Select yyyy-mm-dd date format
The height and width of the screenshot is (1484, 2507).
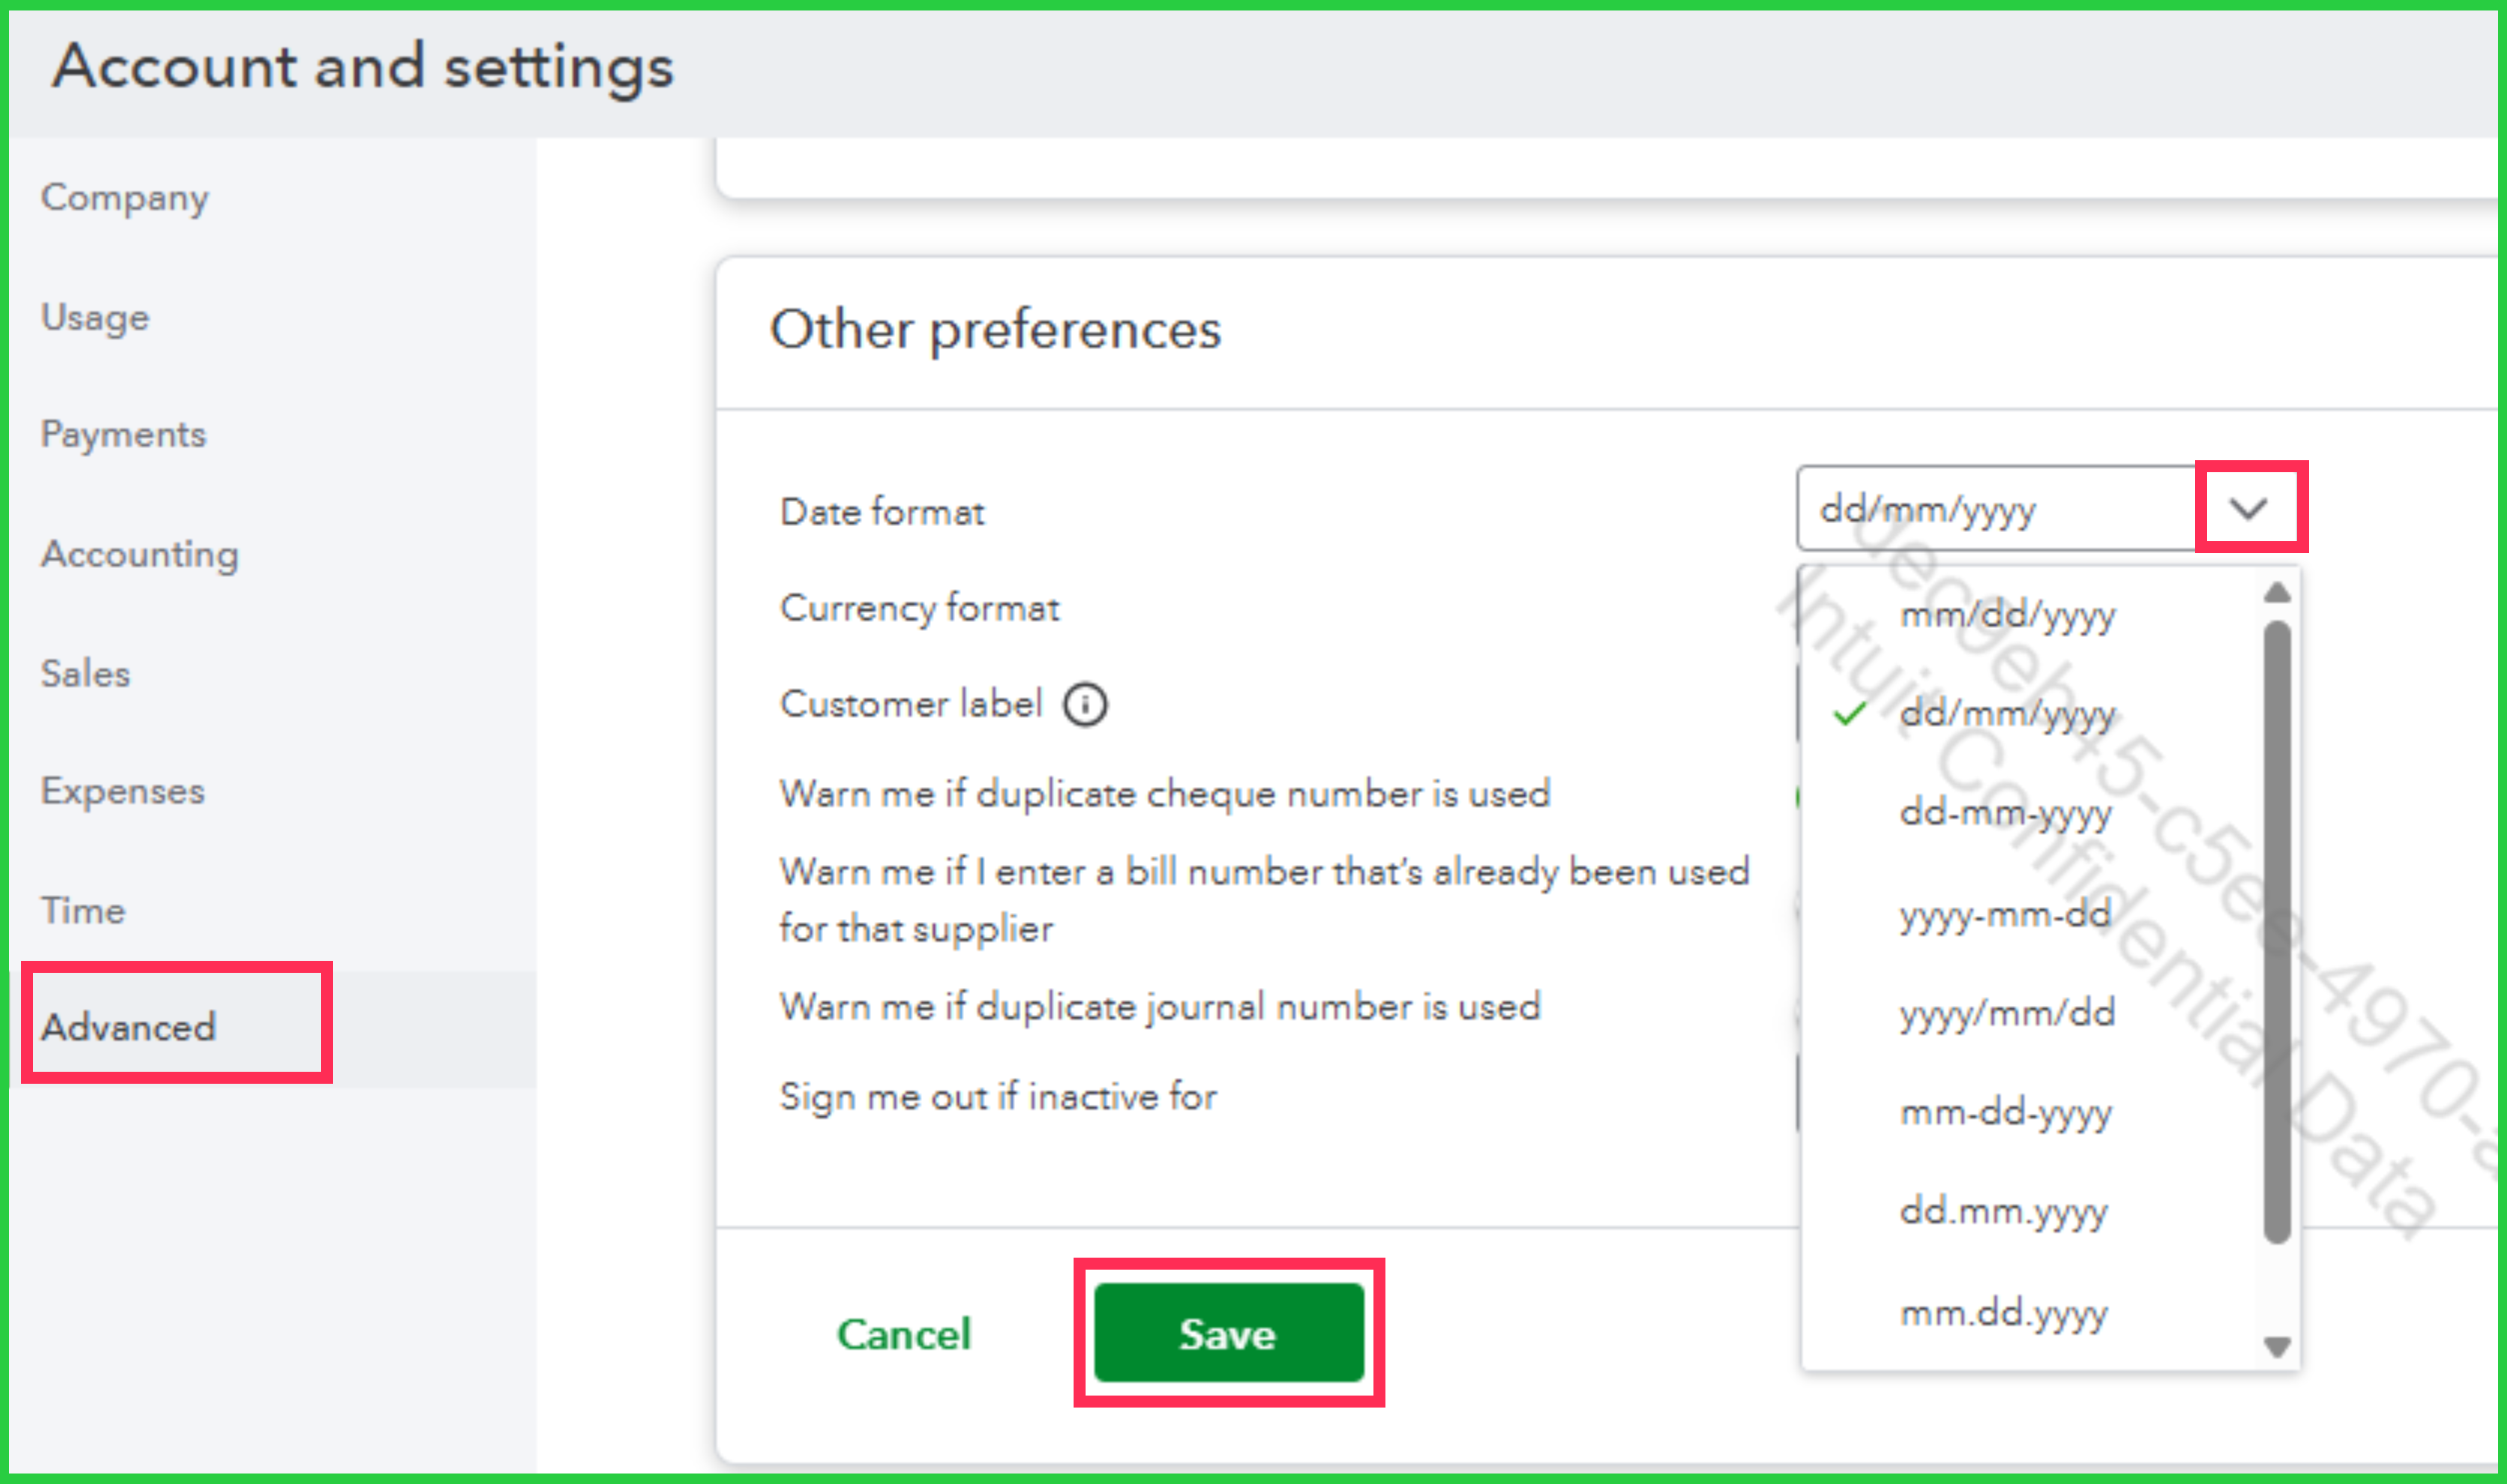2005,913
